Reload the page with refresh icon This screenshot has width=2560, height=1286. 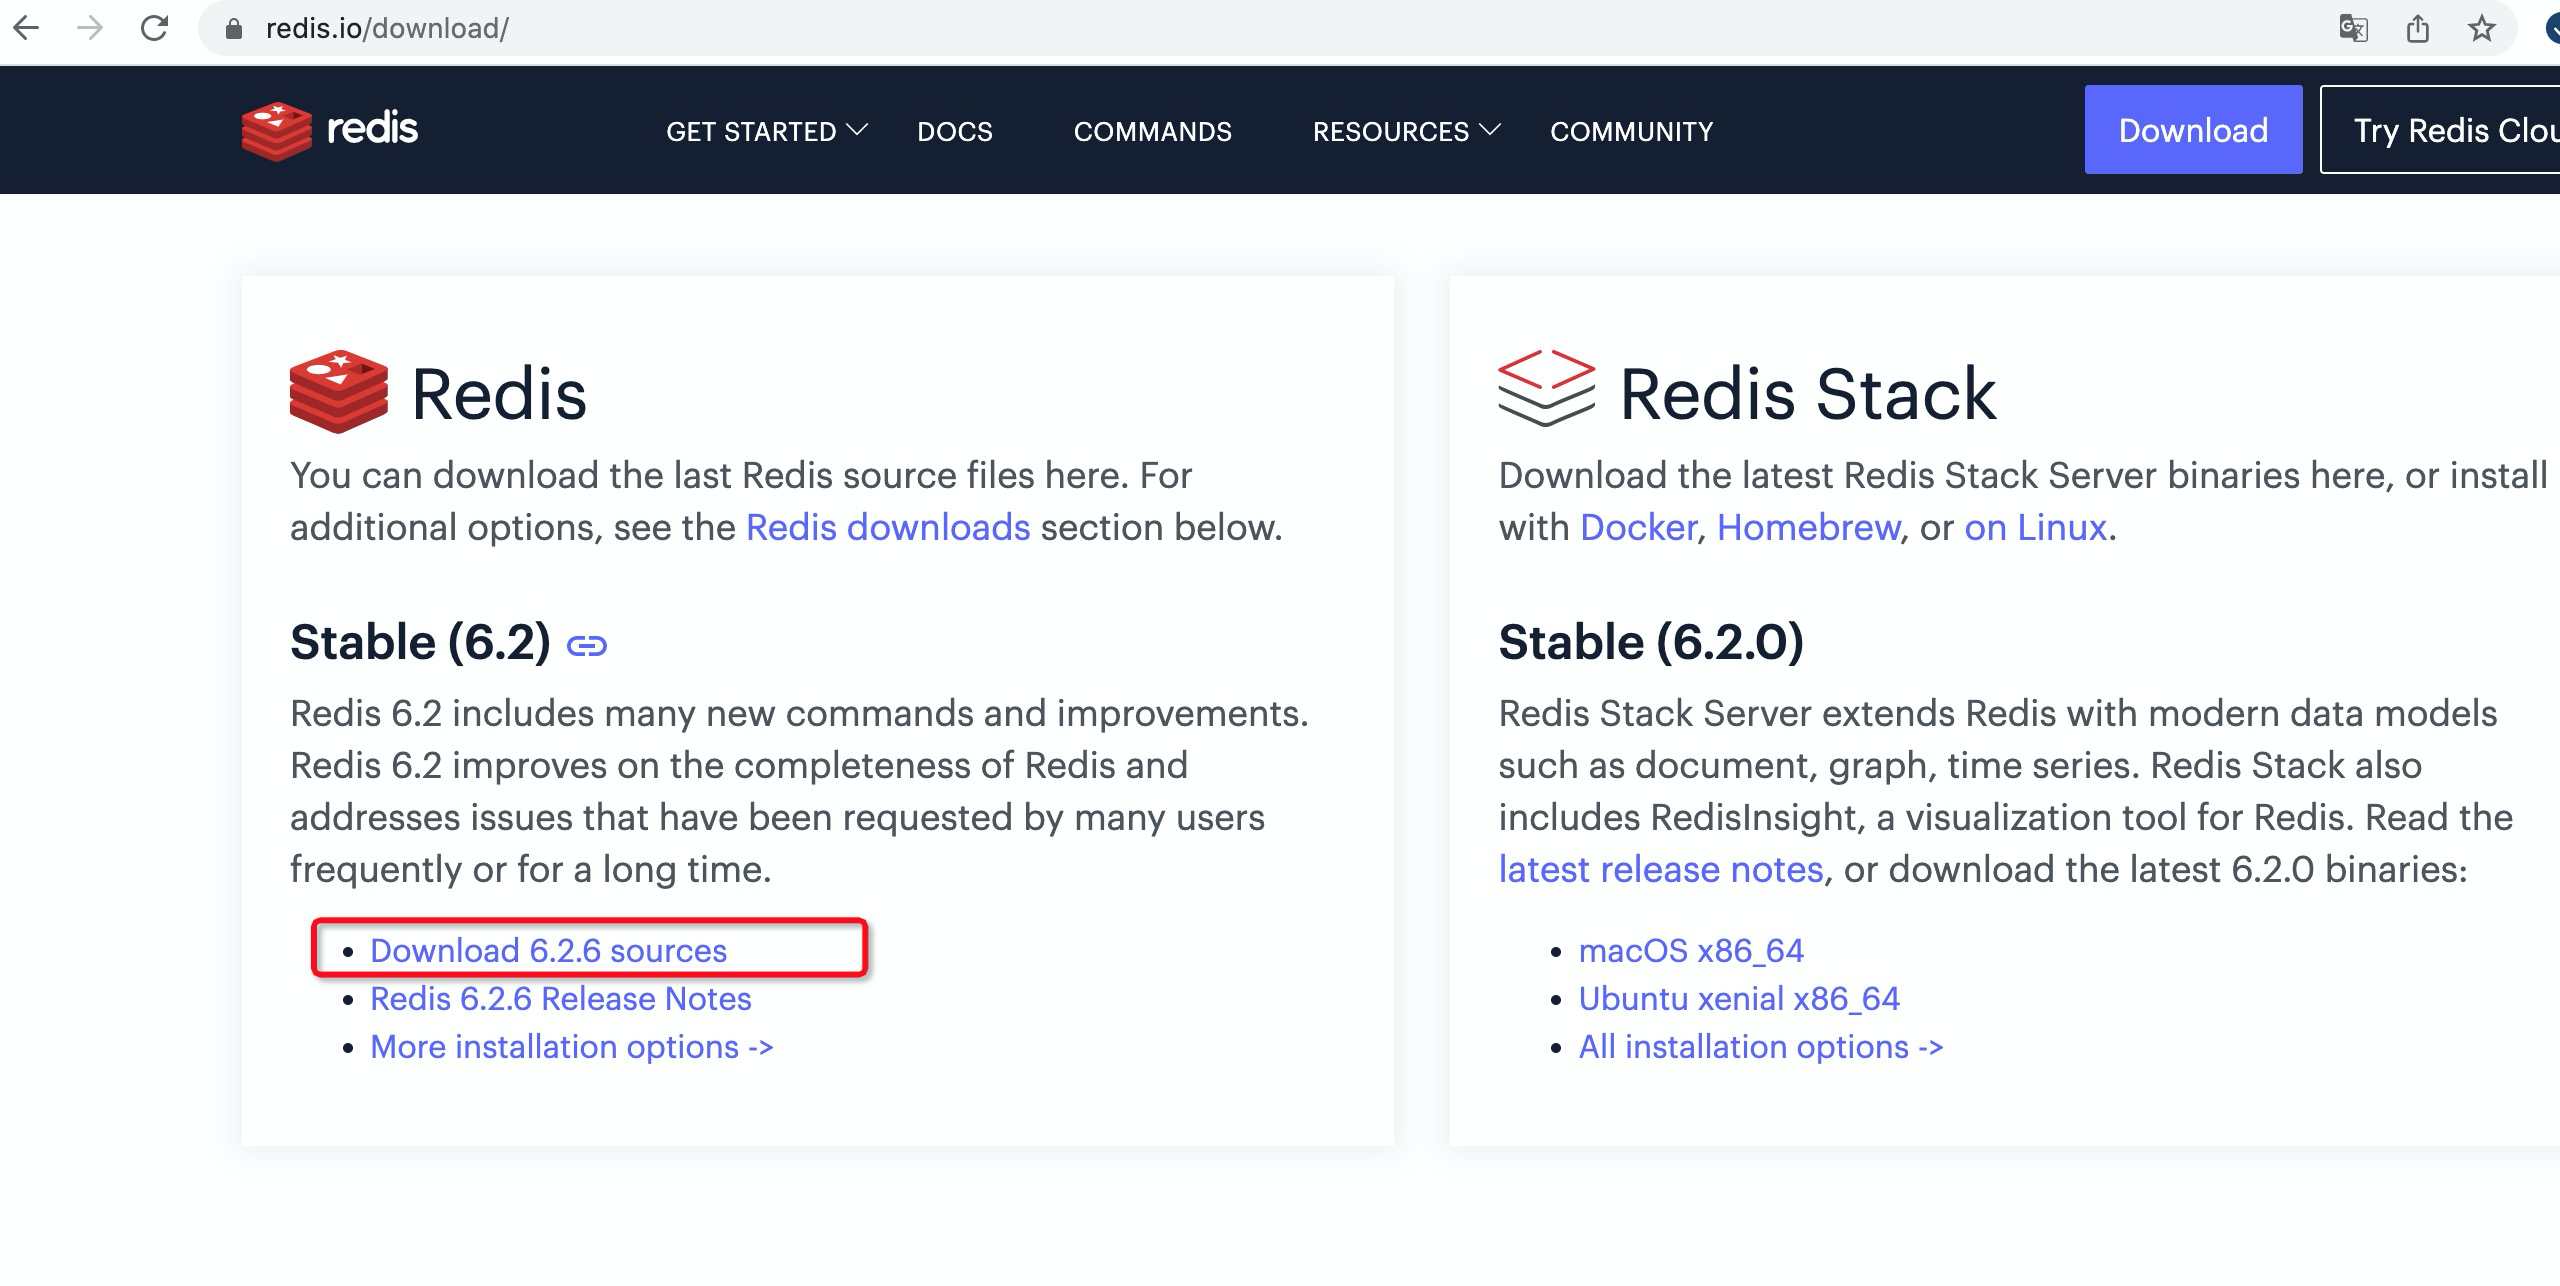(x=154, y=28)
